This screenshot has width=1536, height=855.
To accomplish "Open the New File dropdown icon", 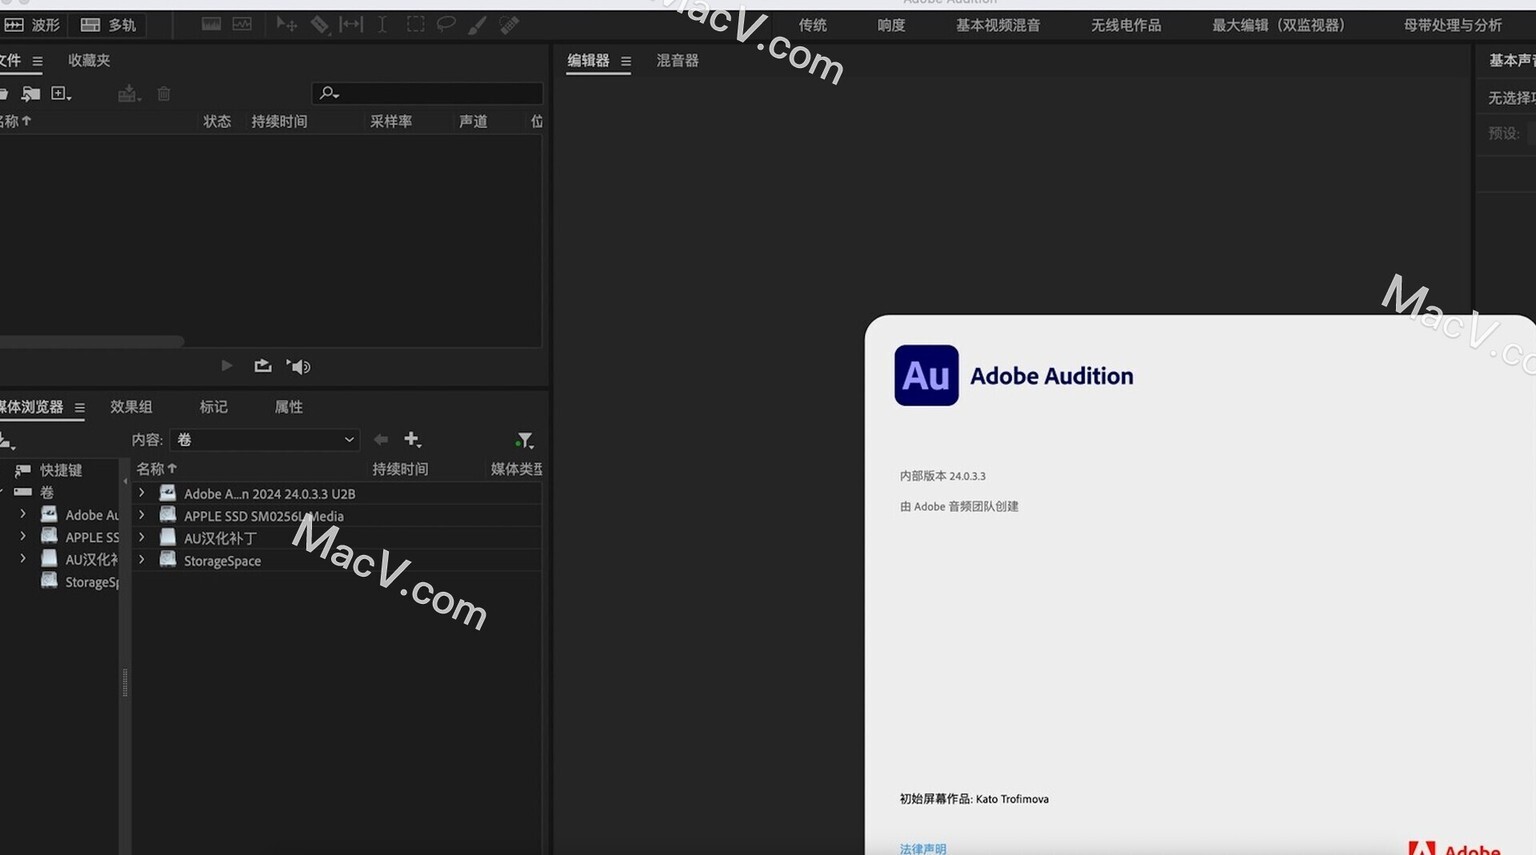I will [x=61, y=93].
